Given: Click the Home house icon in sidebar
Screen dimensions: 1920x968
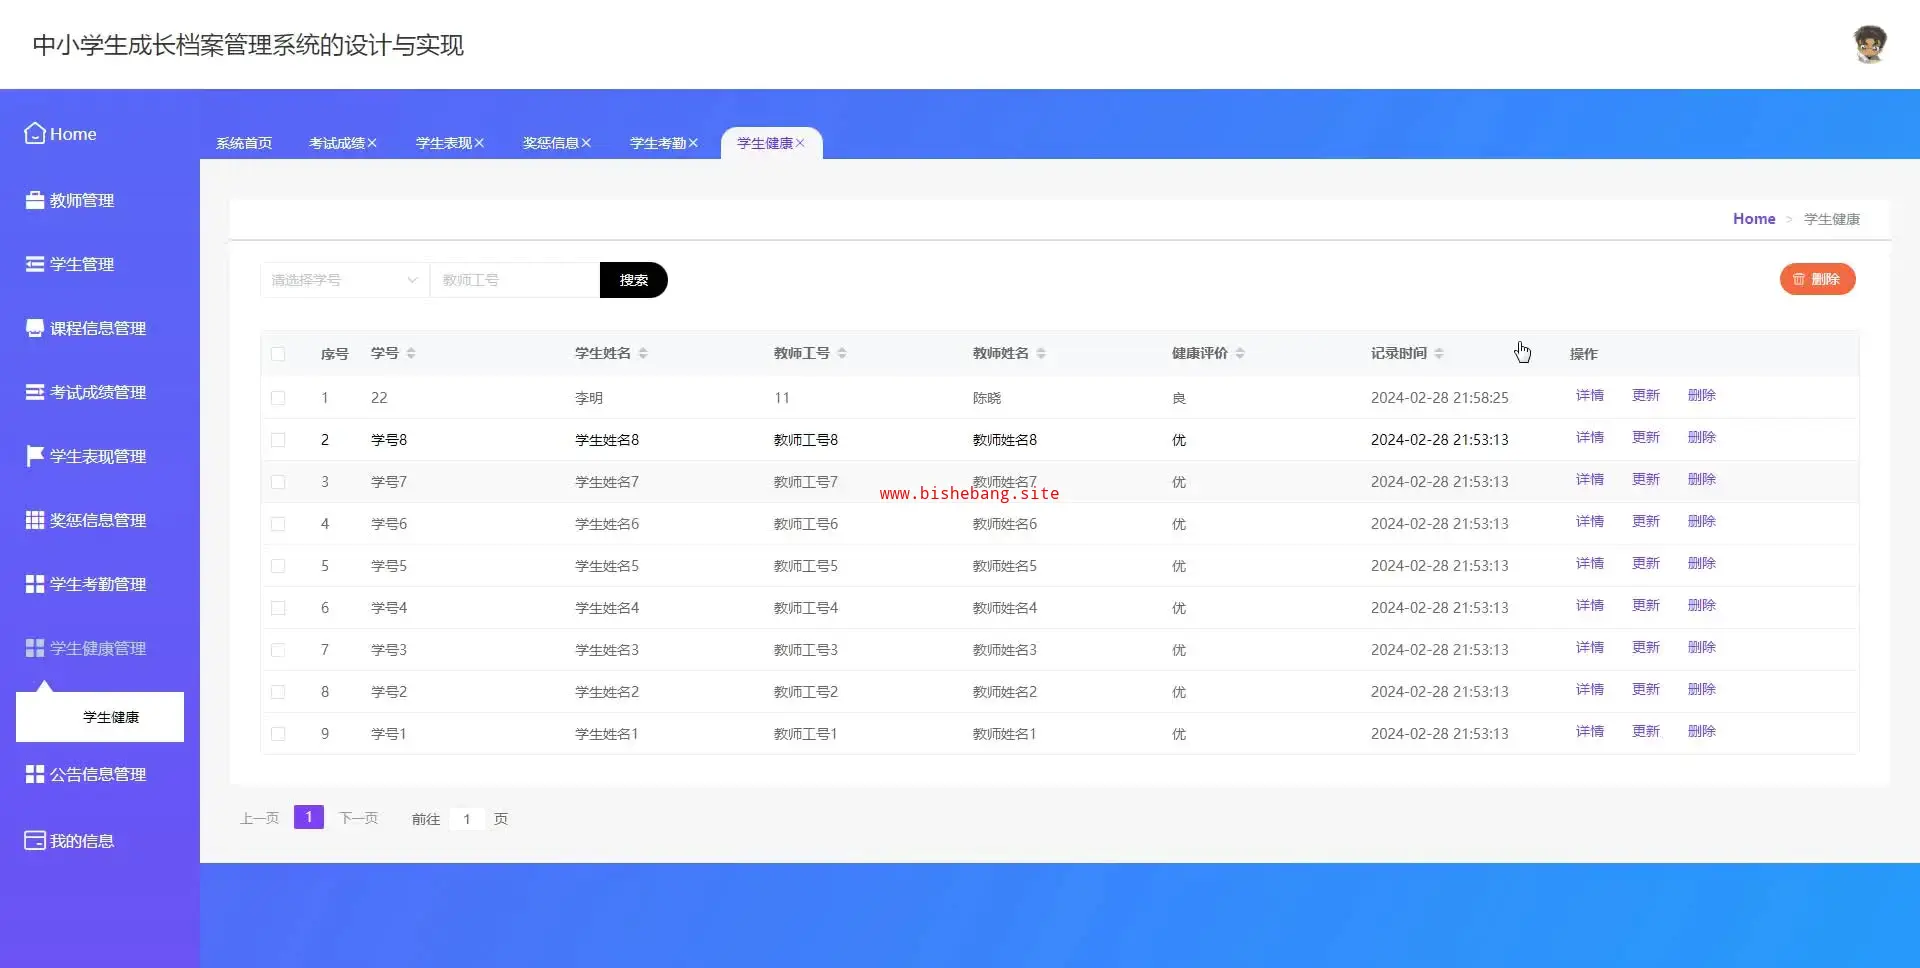Looking at the screenshot, I should pos(35,133).
